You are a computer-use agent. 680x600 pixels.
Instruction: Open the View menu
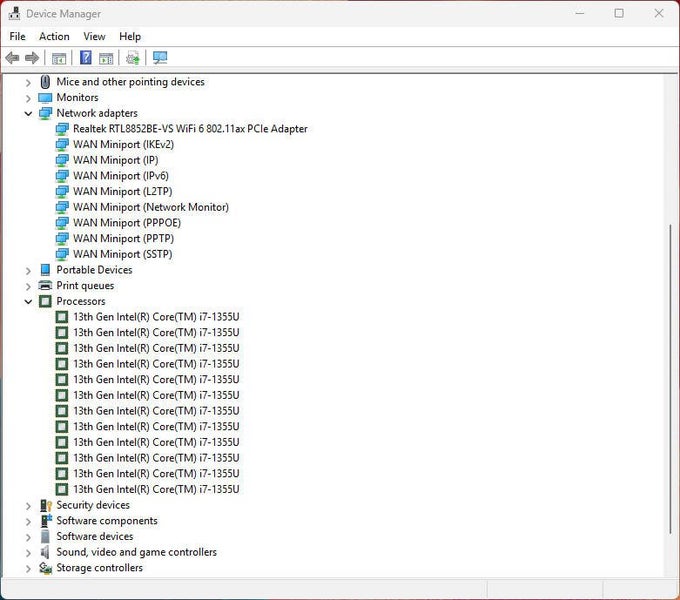pos(94,36)
